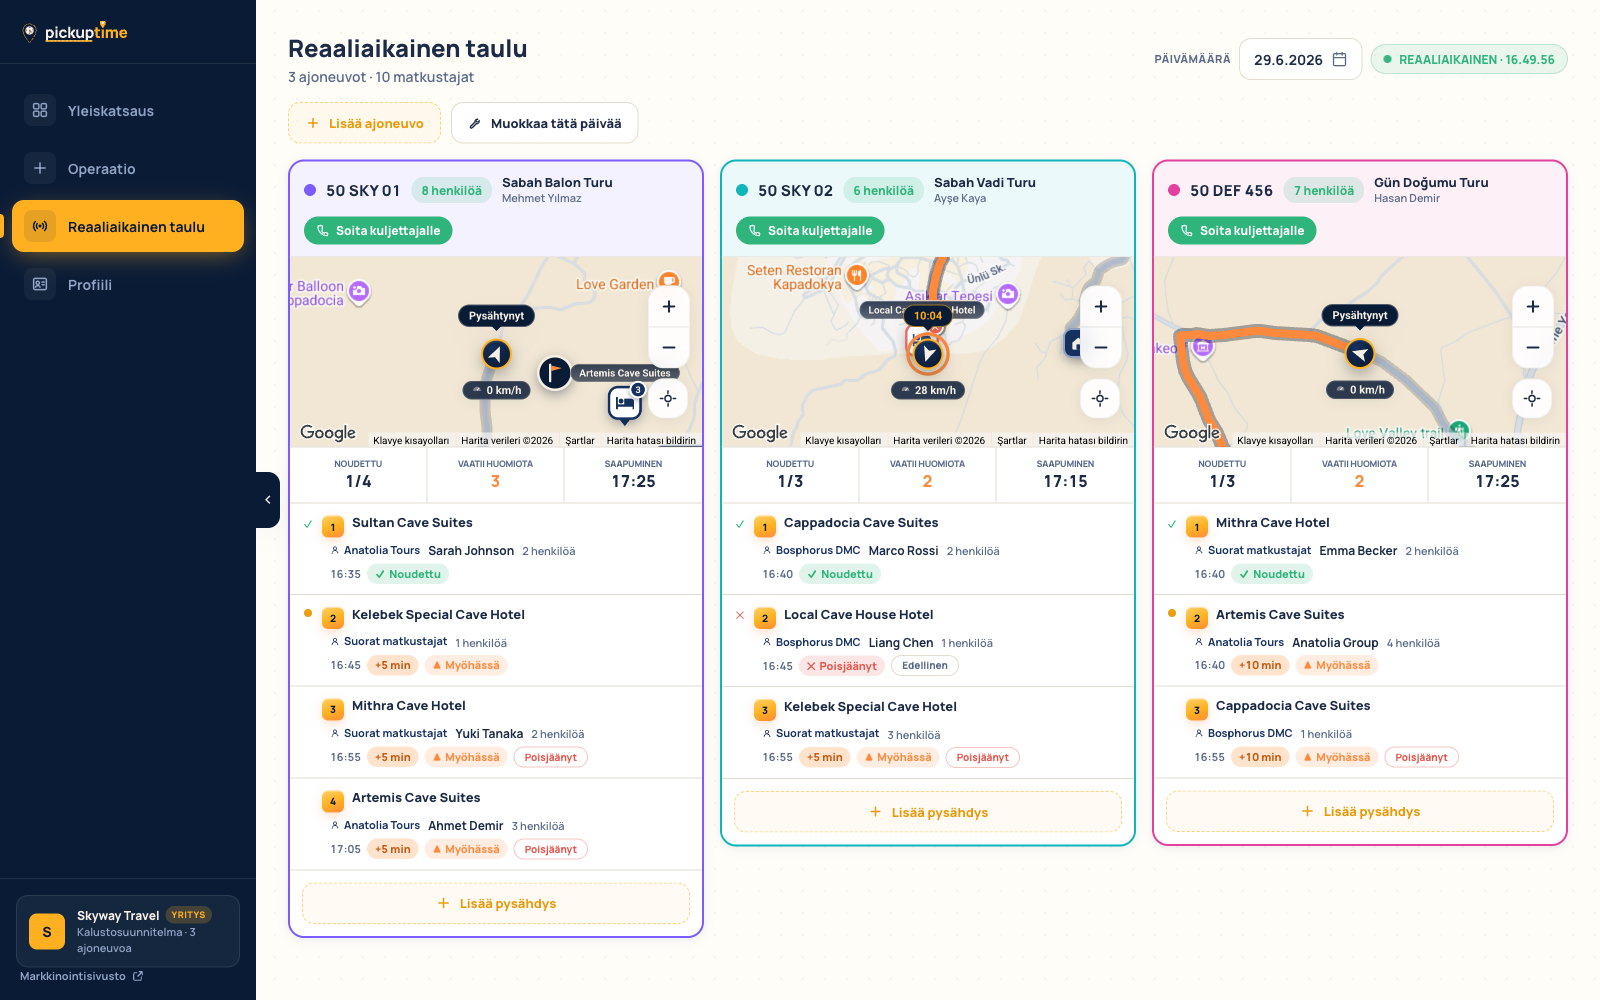Screen dimensions: 1600x1000
Task: Go to the Profiili page
Action: point(128,285)
